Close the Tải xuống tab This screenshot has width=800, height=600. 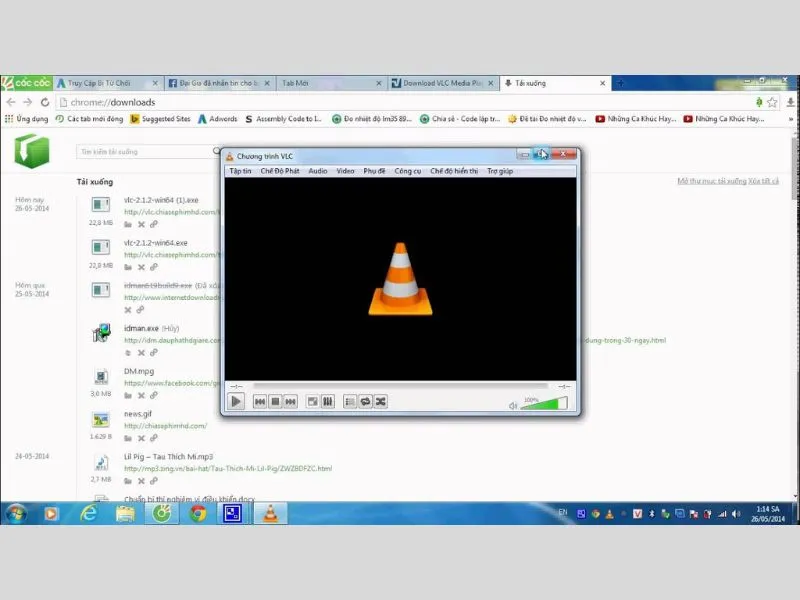tap(602, 83)
